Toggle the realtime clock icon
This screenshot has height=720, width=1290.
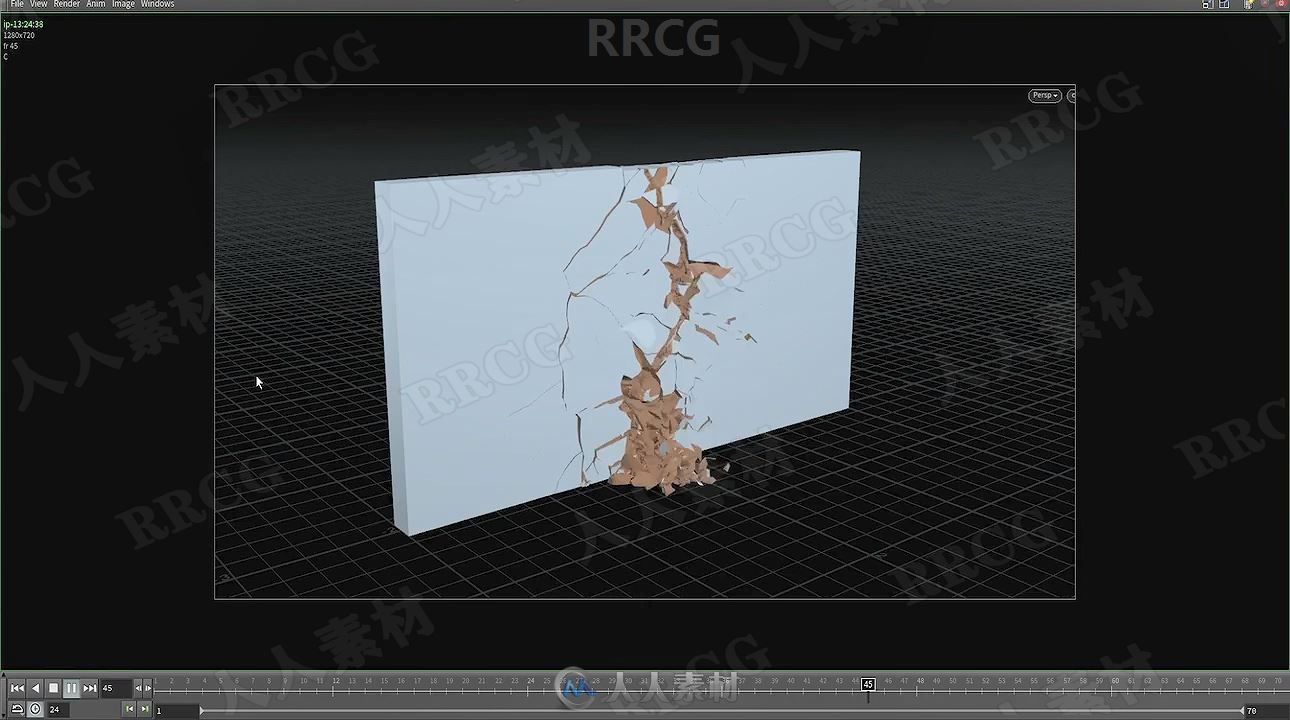35,709
